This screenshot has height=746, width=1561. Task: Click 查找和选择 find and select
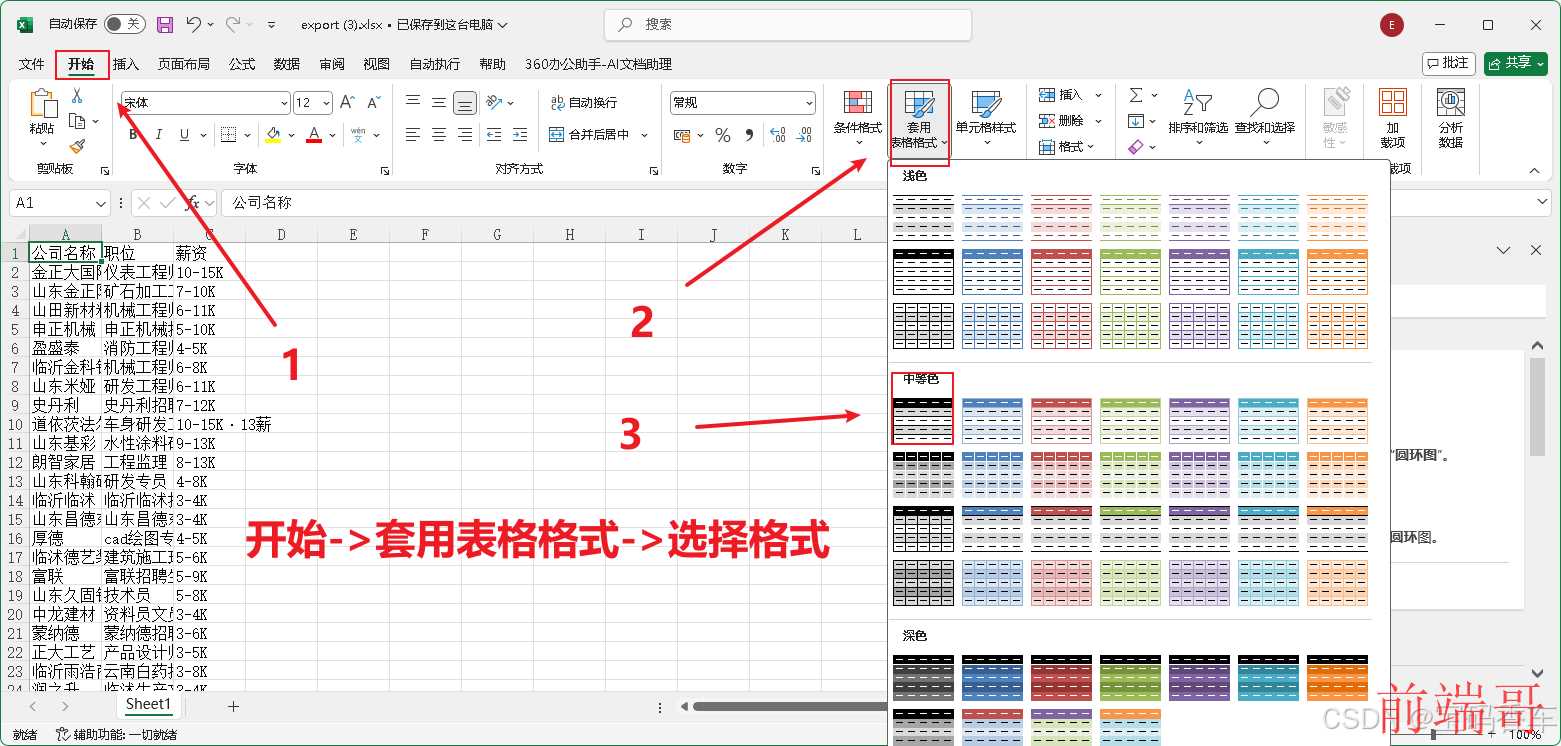coord(1265,119)
